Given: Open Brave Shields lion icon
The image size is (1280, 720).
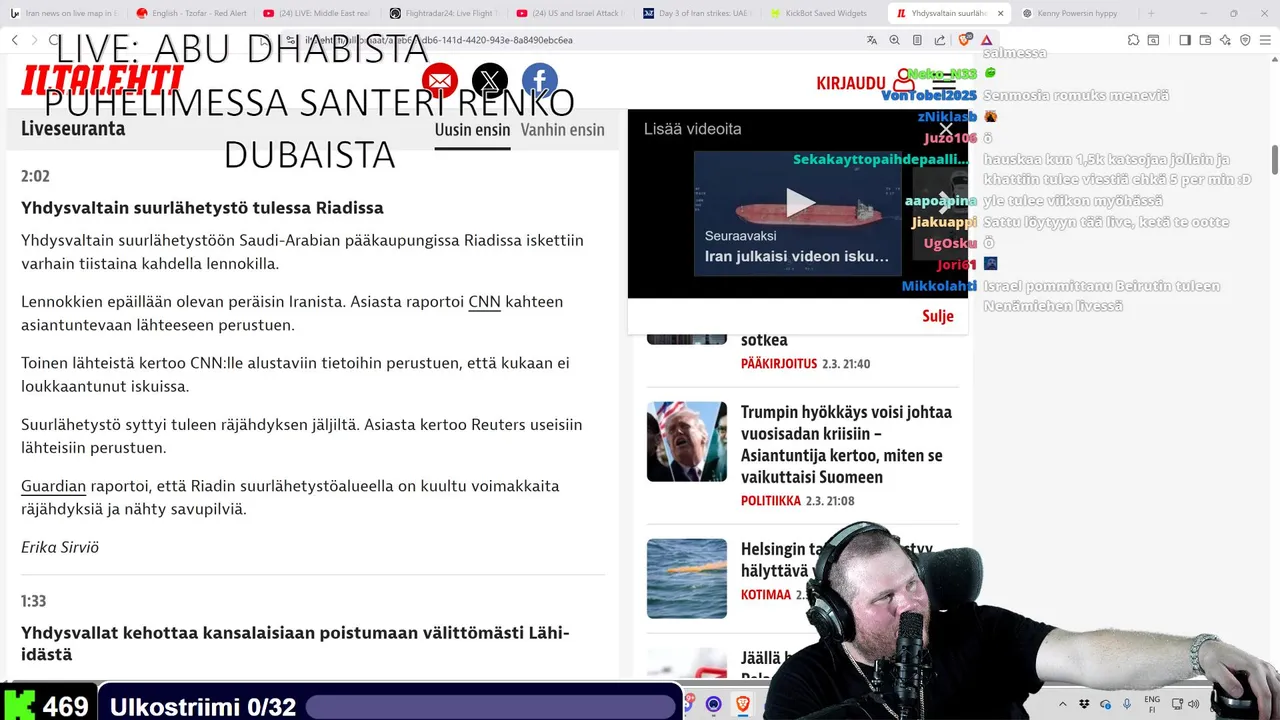Looking at the screenshot, I should 965,40.
